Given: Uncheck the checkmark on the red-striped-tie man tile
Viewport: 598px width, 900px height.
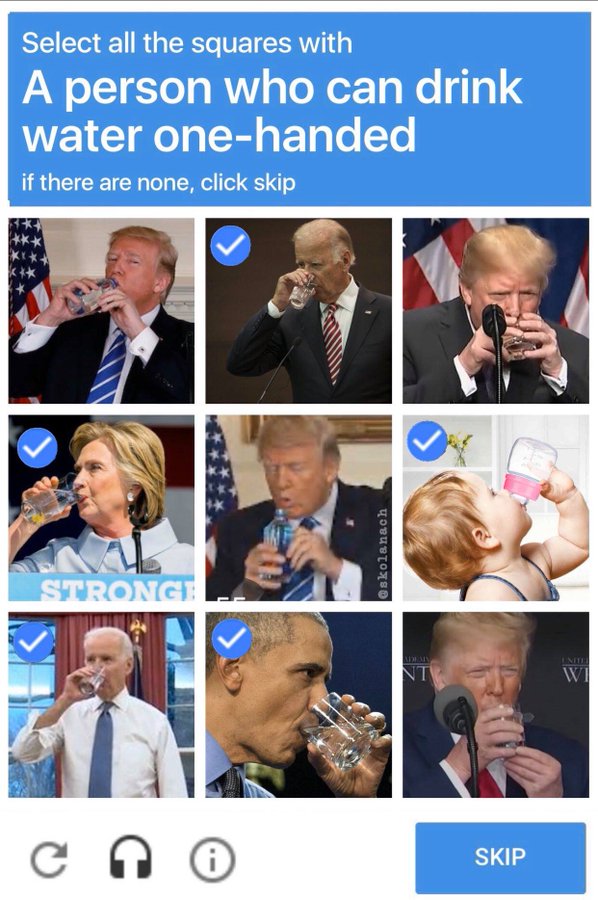Looking at the screenshot, I should point(231,245).
